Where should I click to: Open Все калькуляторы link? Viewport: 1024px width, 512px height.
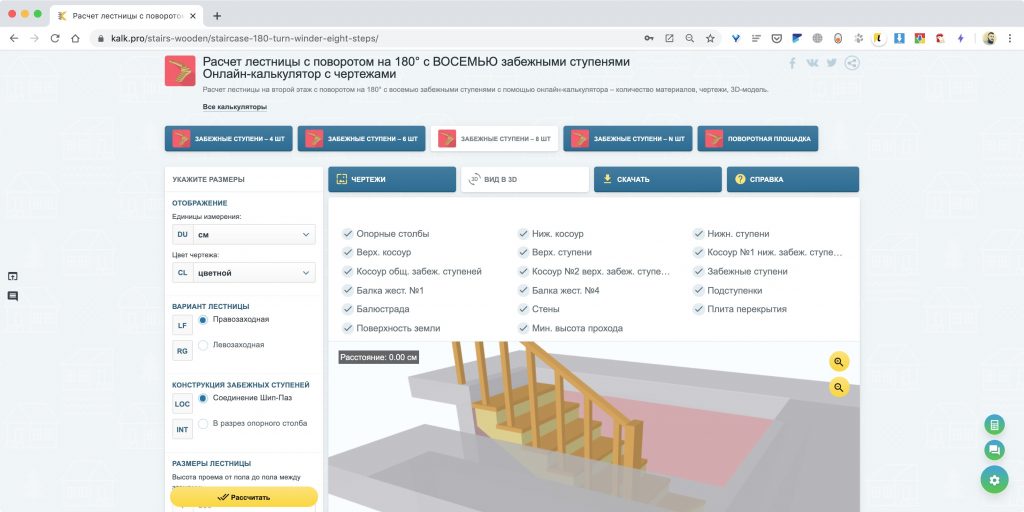click(x=234, y=107)
